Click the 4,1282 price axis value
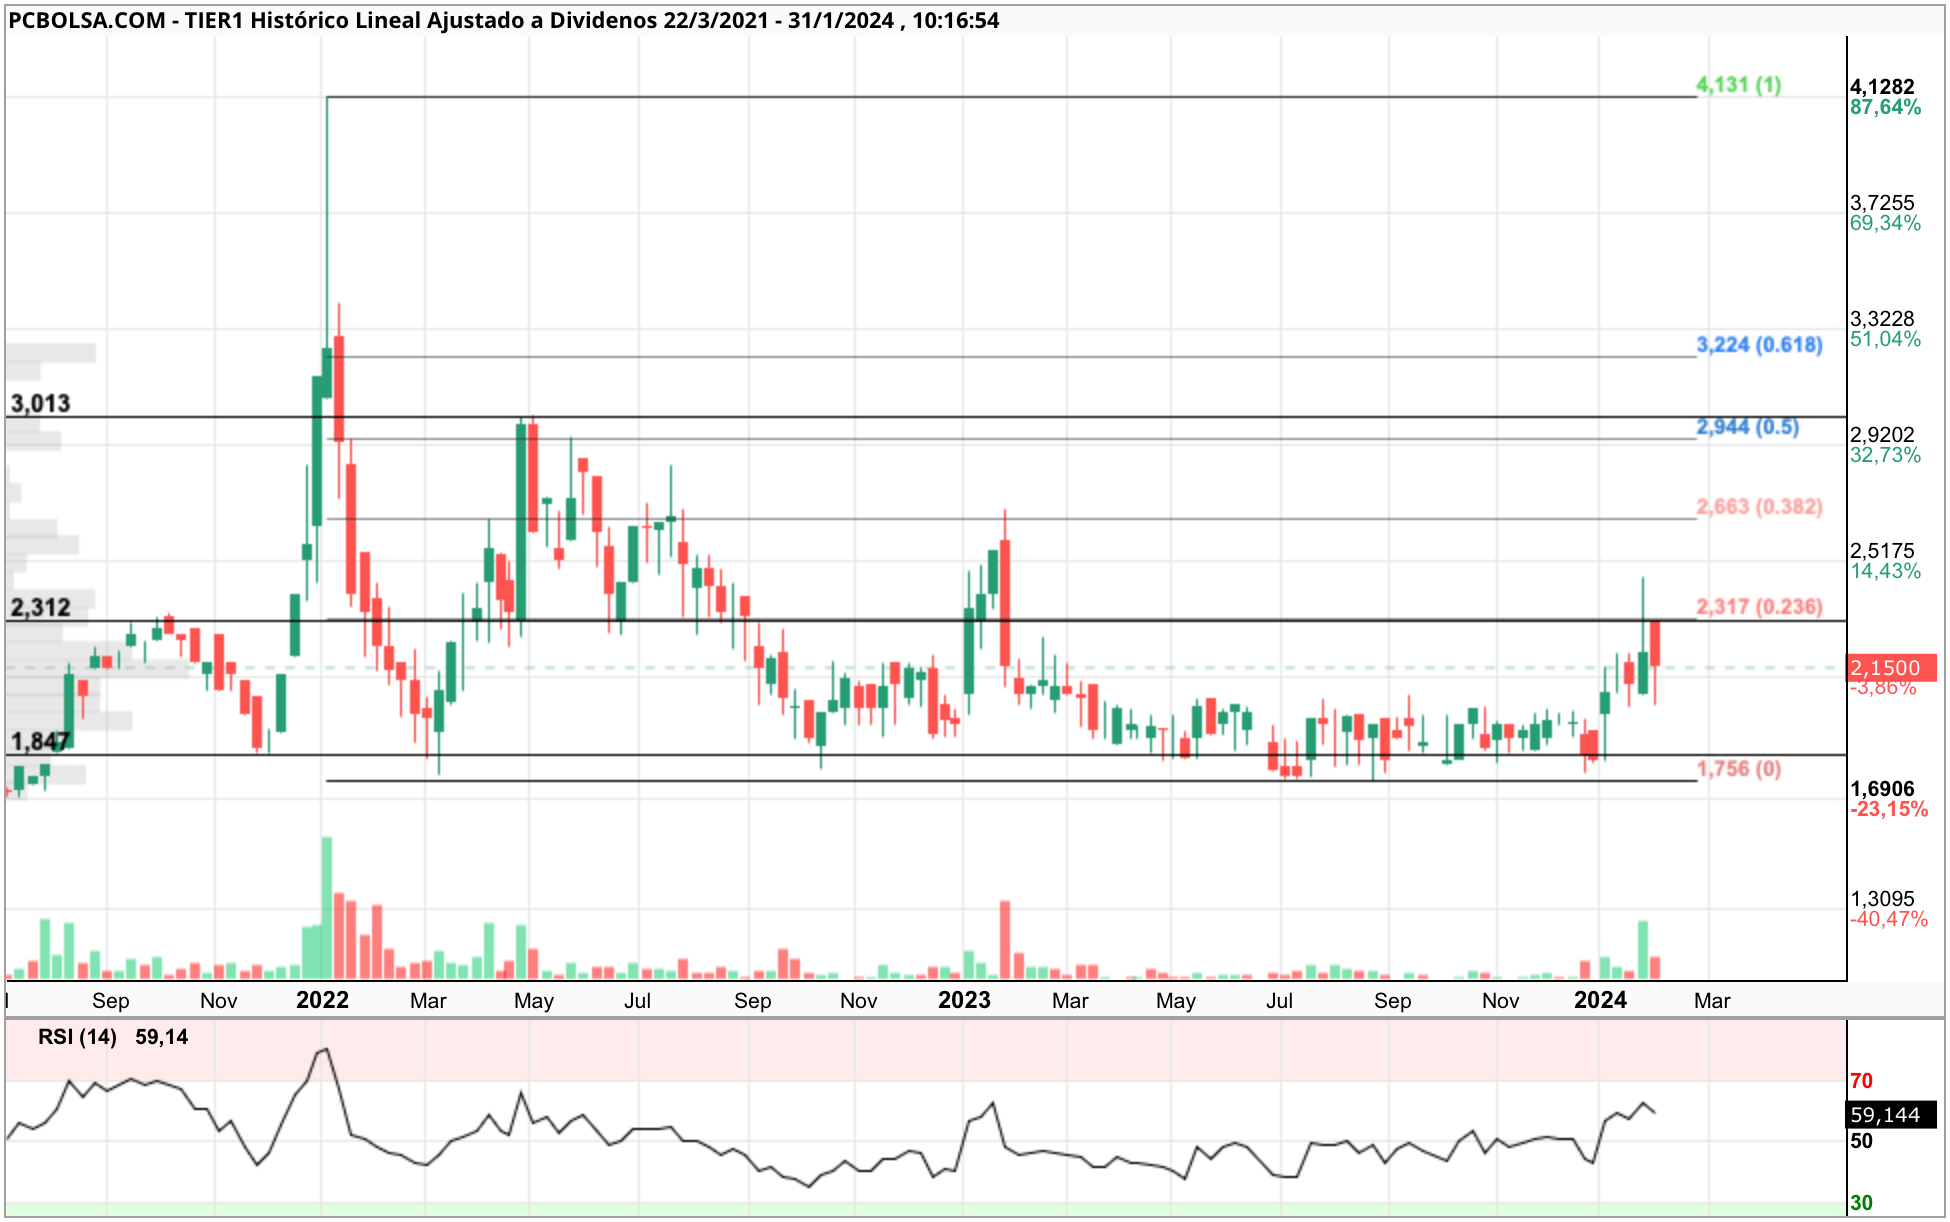This screenshot has height=1222, width=1950. coord(1882,87)
